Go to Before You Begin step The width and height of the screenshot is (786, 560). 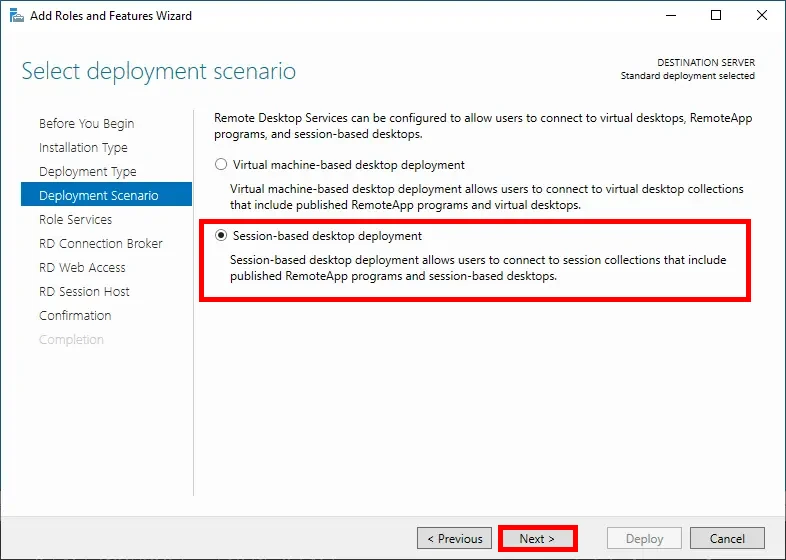86,124
